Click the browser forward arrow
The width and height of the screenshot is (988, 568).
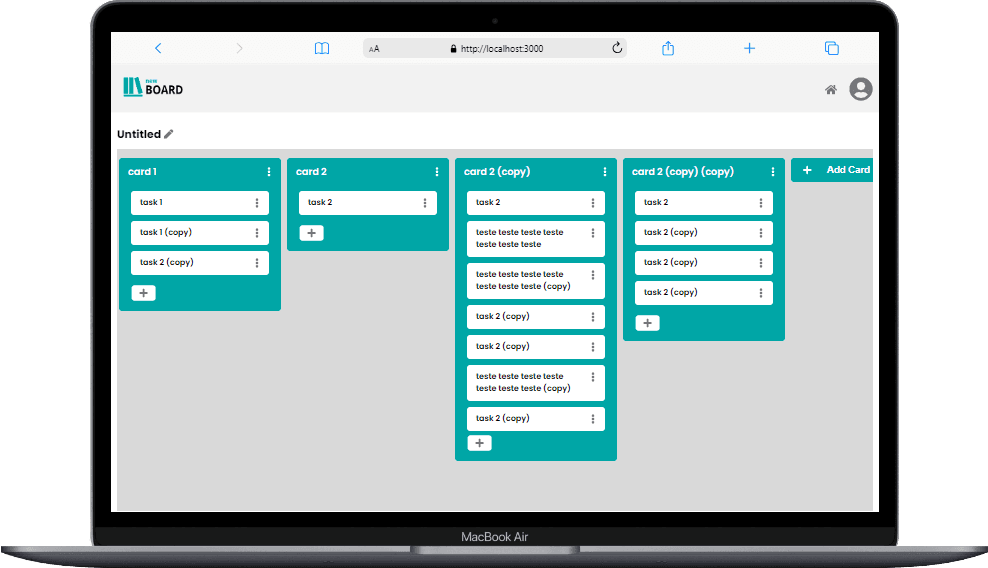pyautogui.click(x=239, y=48)
